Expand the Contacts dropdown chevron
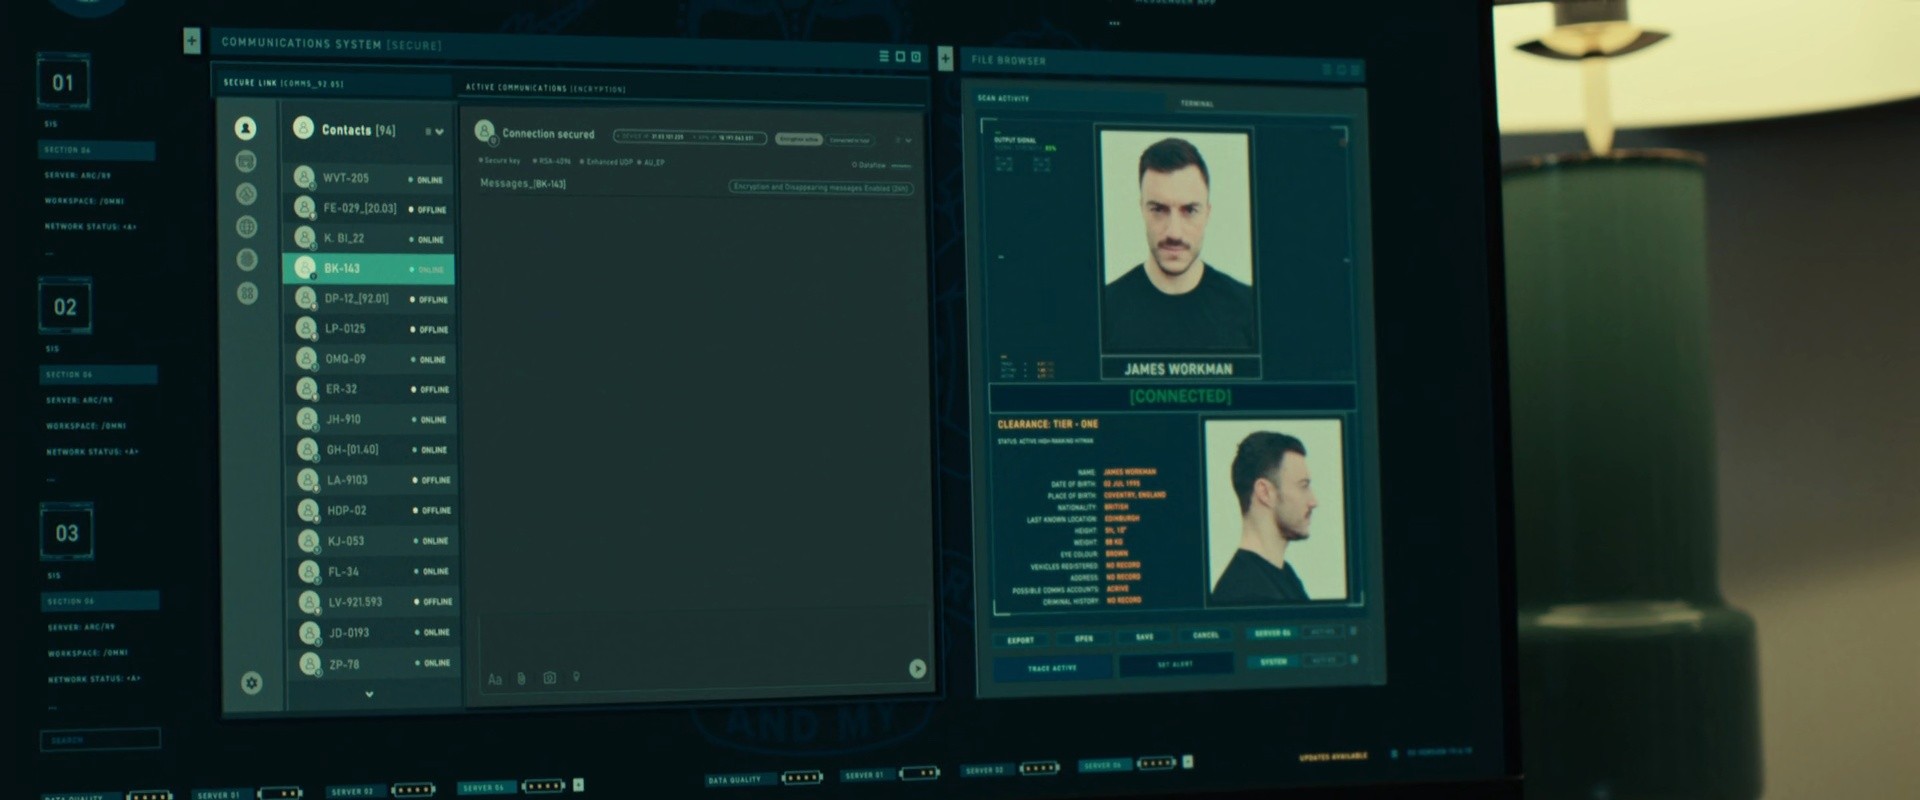1920x800 pixels. pyautogui.click(x=439, y=132)
